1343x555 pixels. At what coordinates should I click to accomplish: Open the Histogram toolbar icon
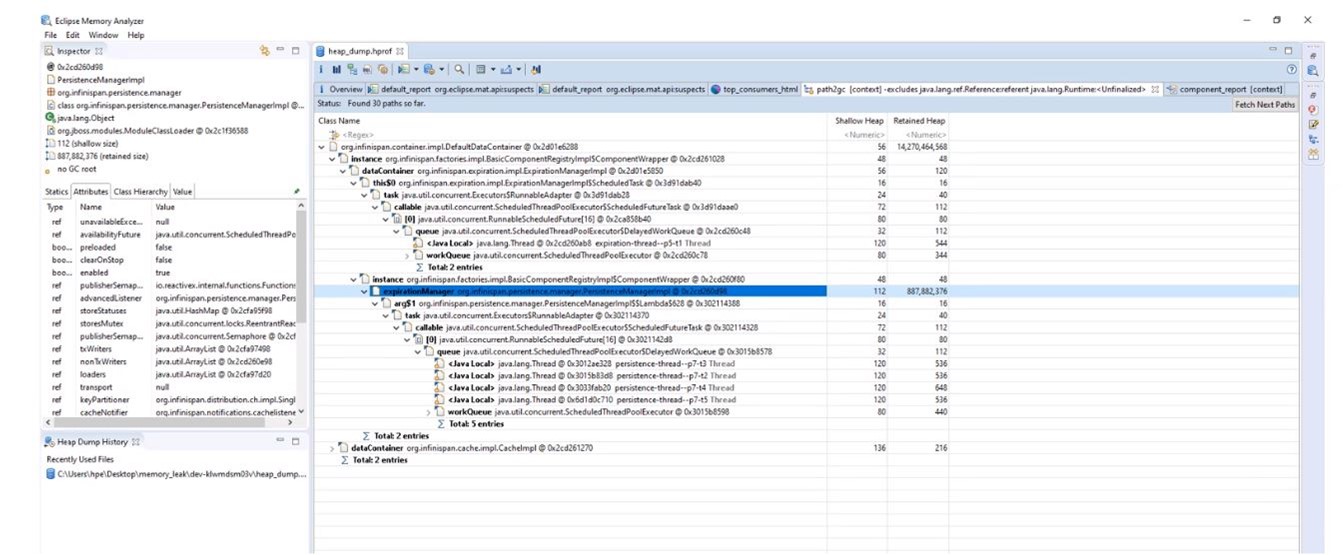tap(336, 69)
